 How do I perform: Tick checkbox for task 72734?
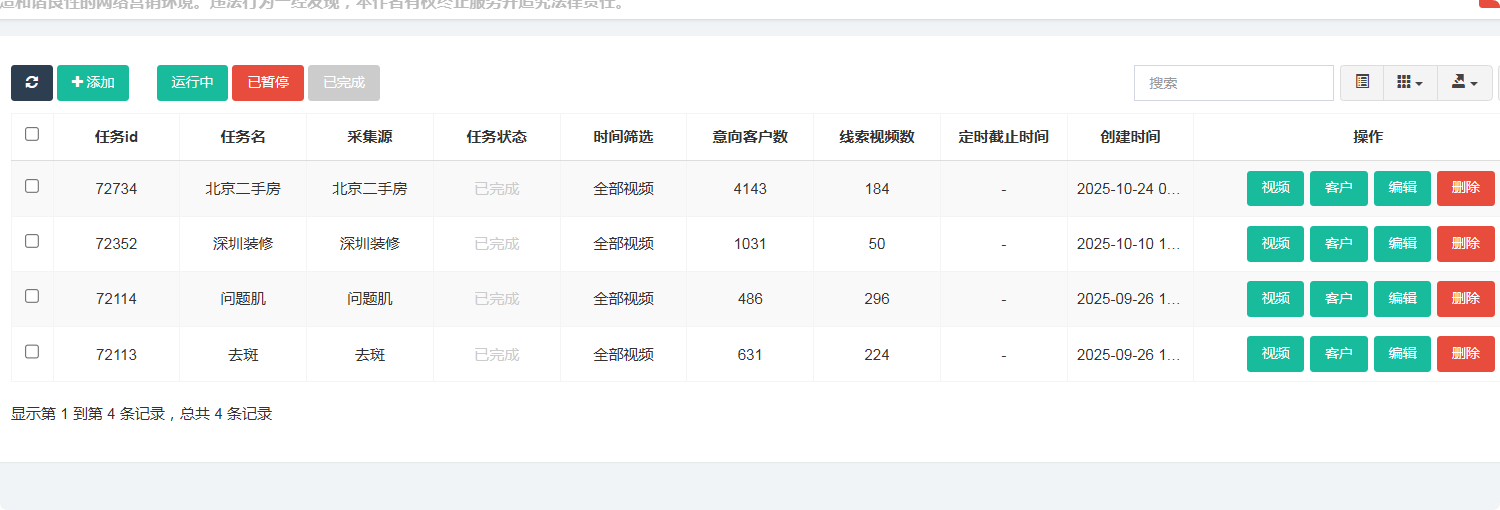[x=32, y=186]
